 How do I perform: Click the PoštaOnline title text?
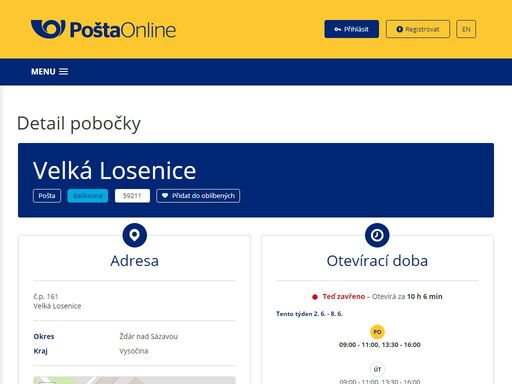123,30
